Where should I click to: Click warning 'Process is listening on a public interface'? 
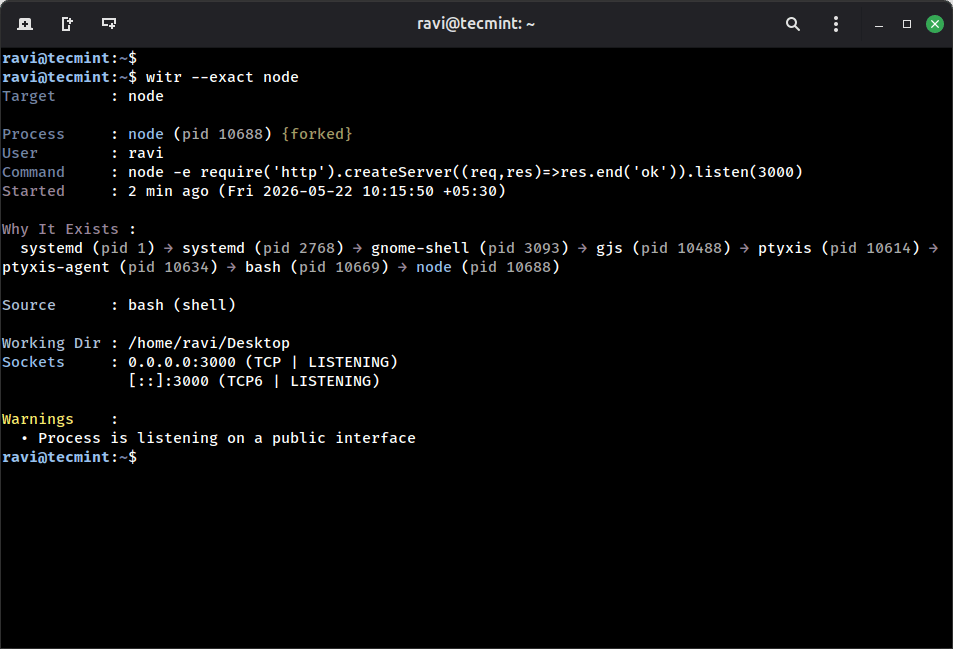[x=227, y=438]
